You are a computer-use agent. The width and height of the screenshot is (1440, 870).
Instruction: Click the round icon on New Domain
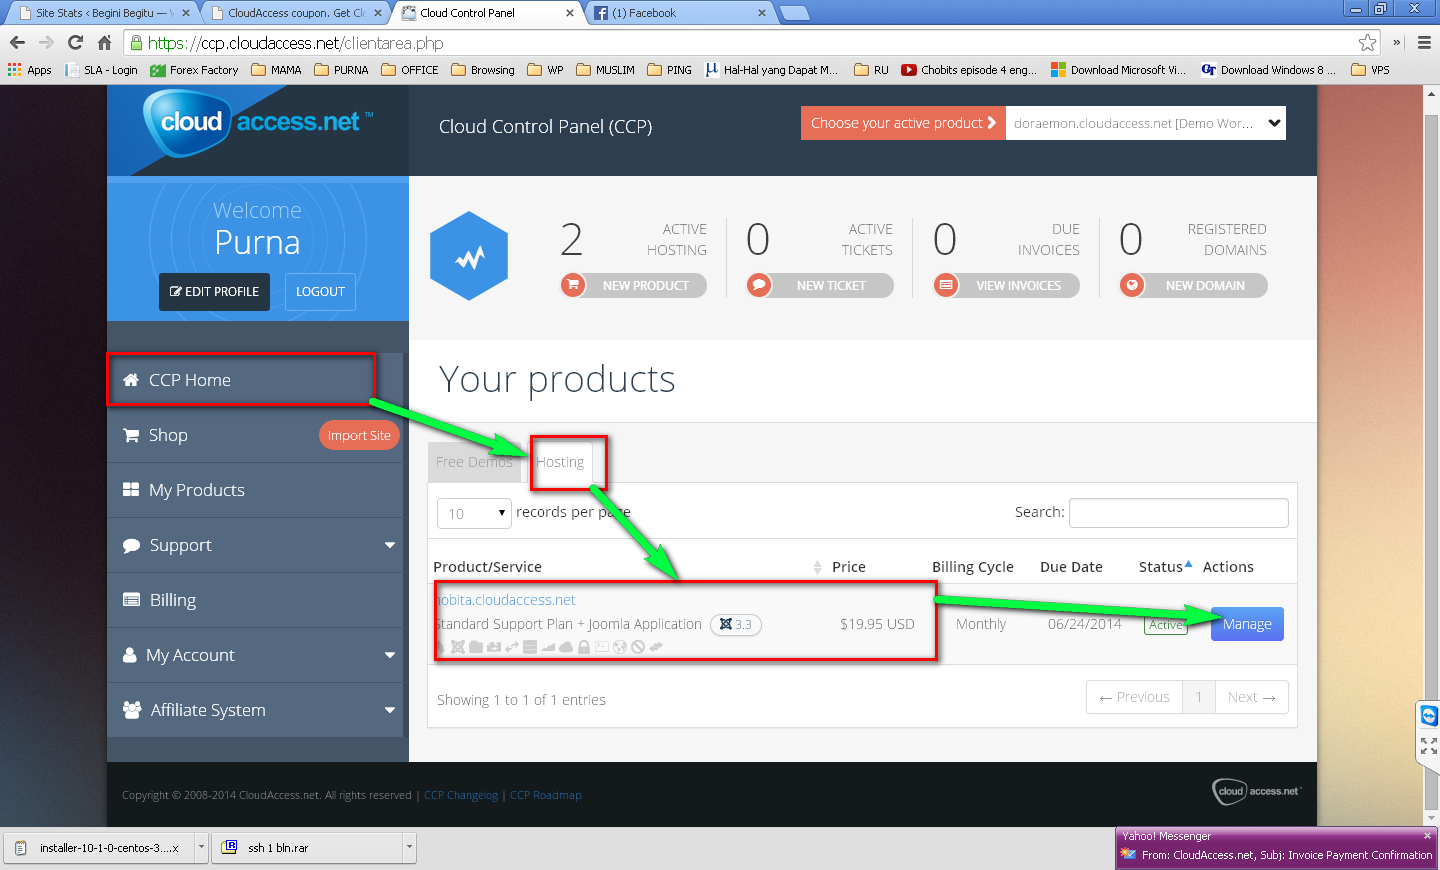click(1132, 285)
